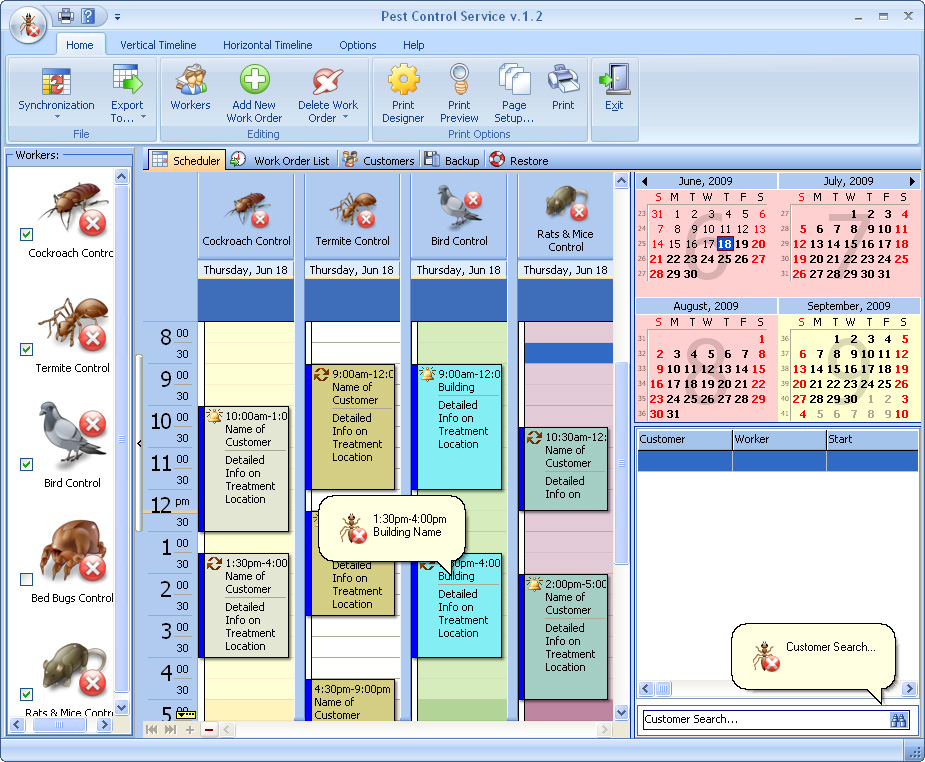
Task: Open the Page Setup dialog
Action: pyautogui.click(x=514, y=80)
